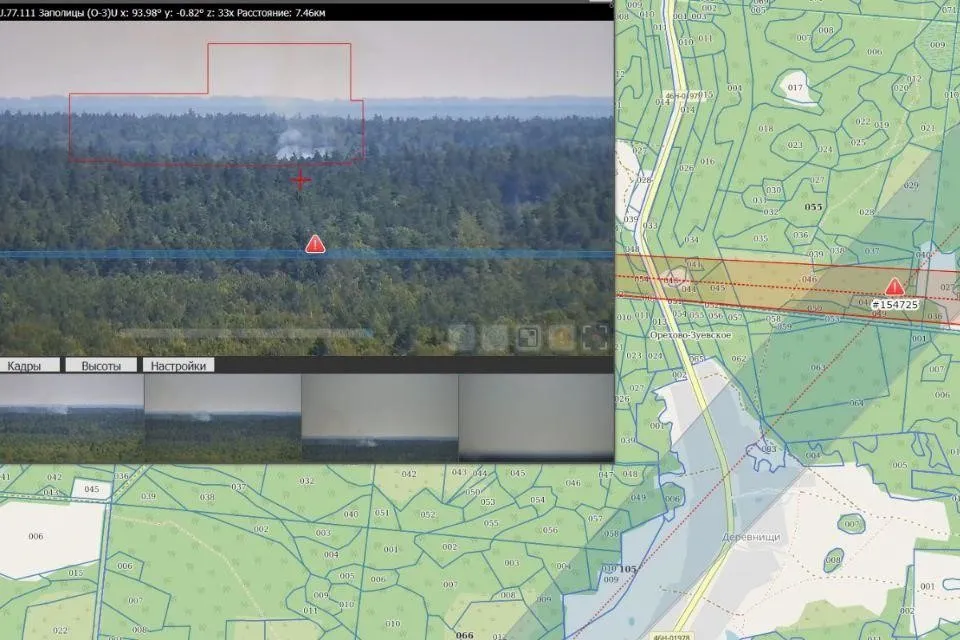Click the blue horizon band in camera view
The width and height of the screenshot is (960, 640).
[150, 255]
